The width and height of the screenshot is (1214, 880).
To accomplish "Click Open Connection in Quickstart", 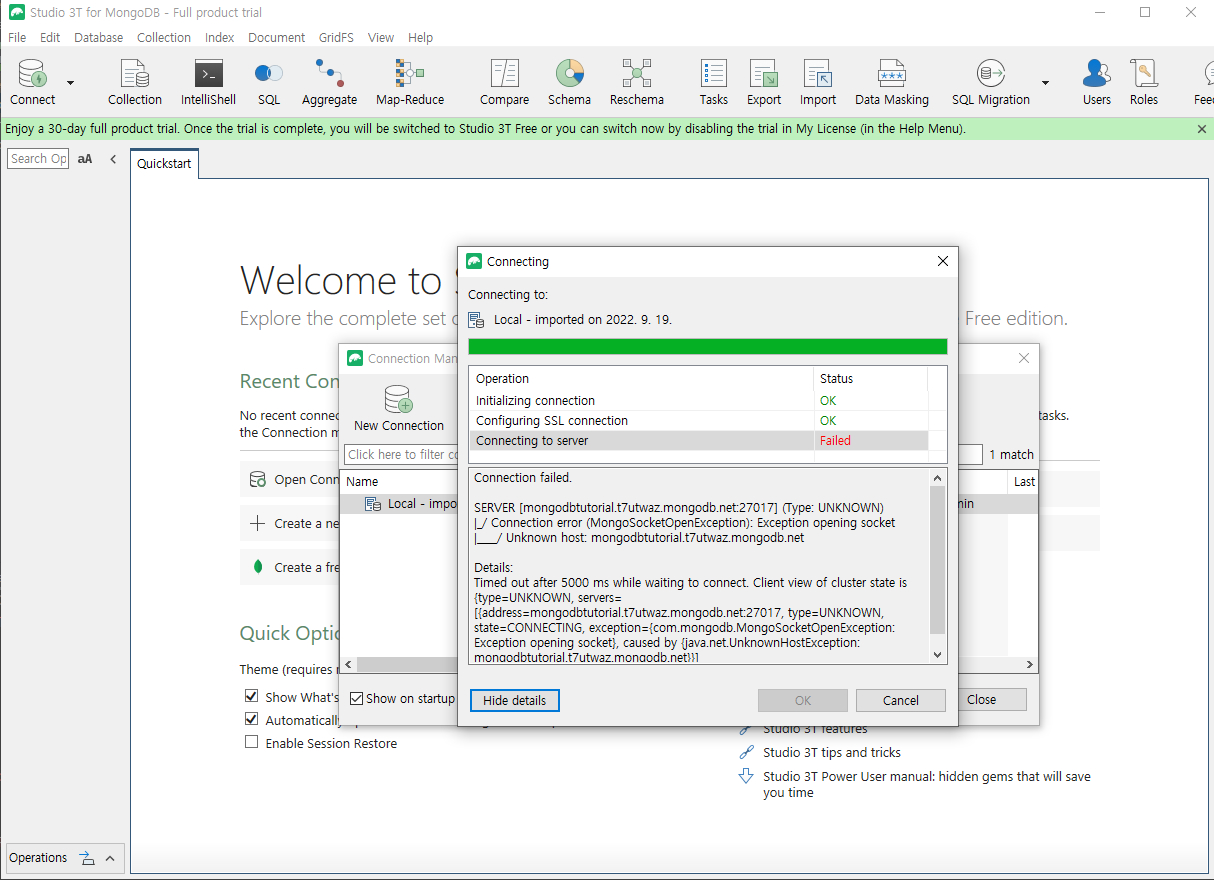I will pos(294,479).
